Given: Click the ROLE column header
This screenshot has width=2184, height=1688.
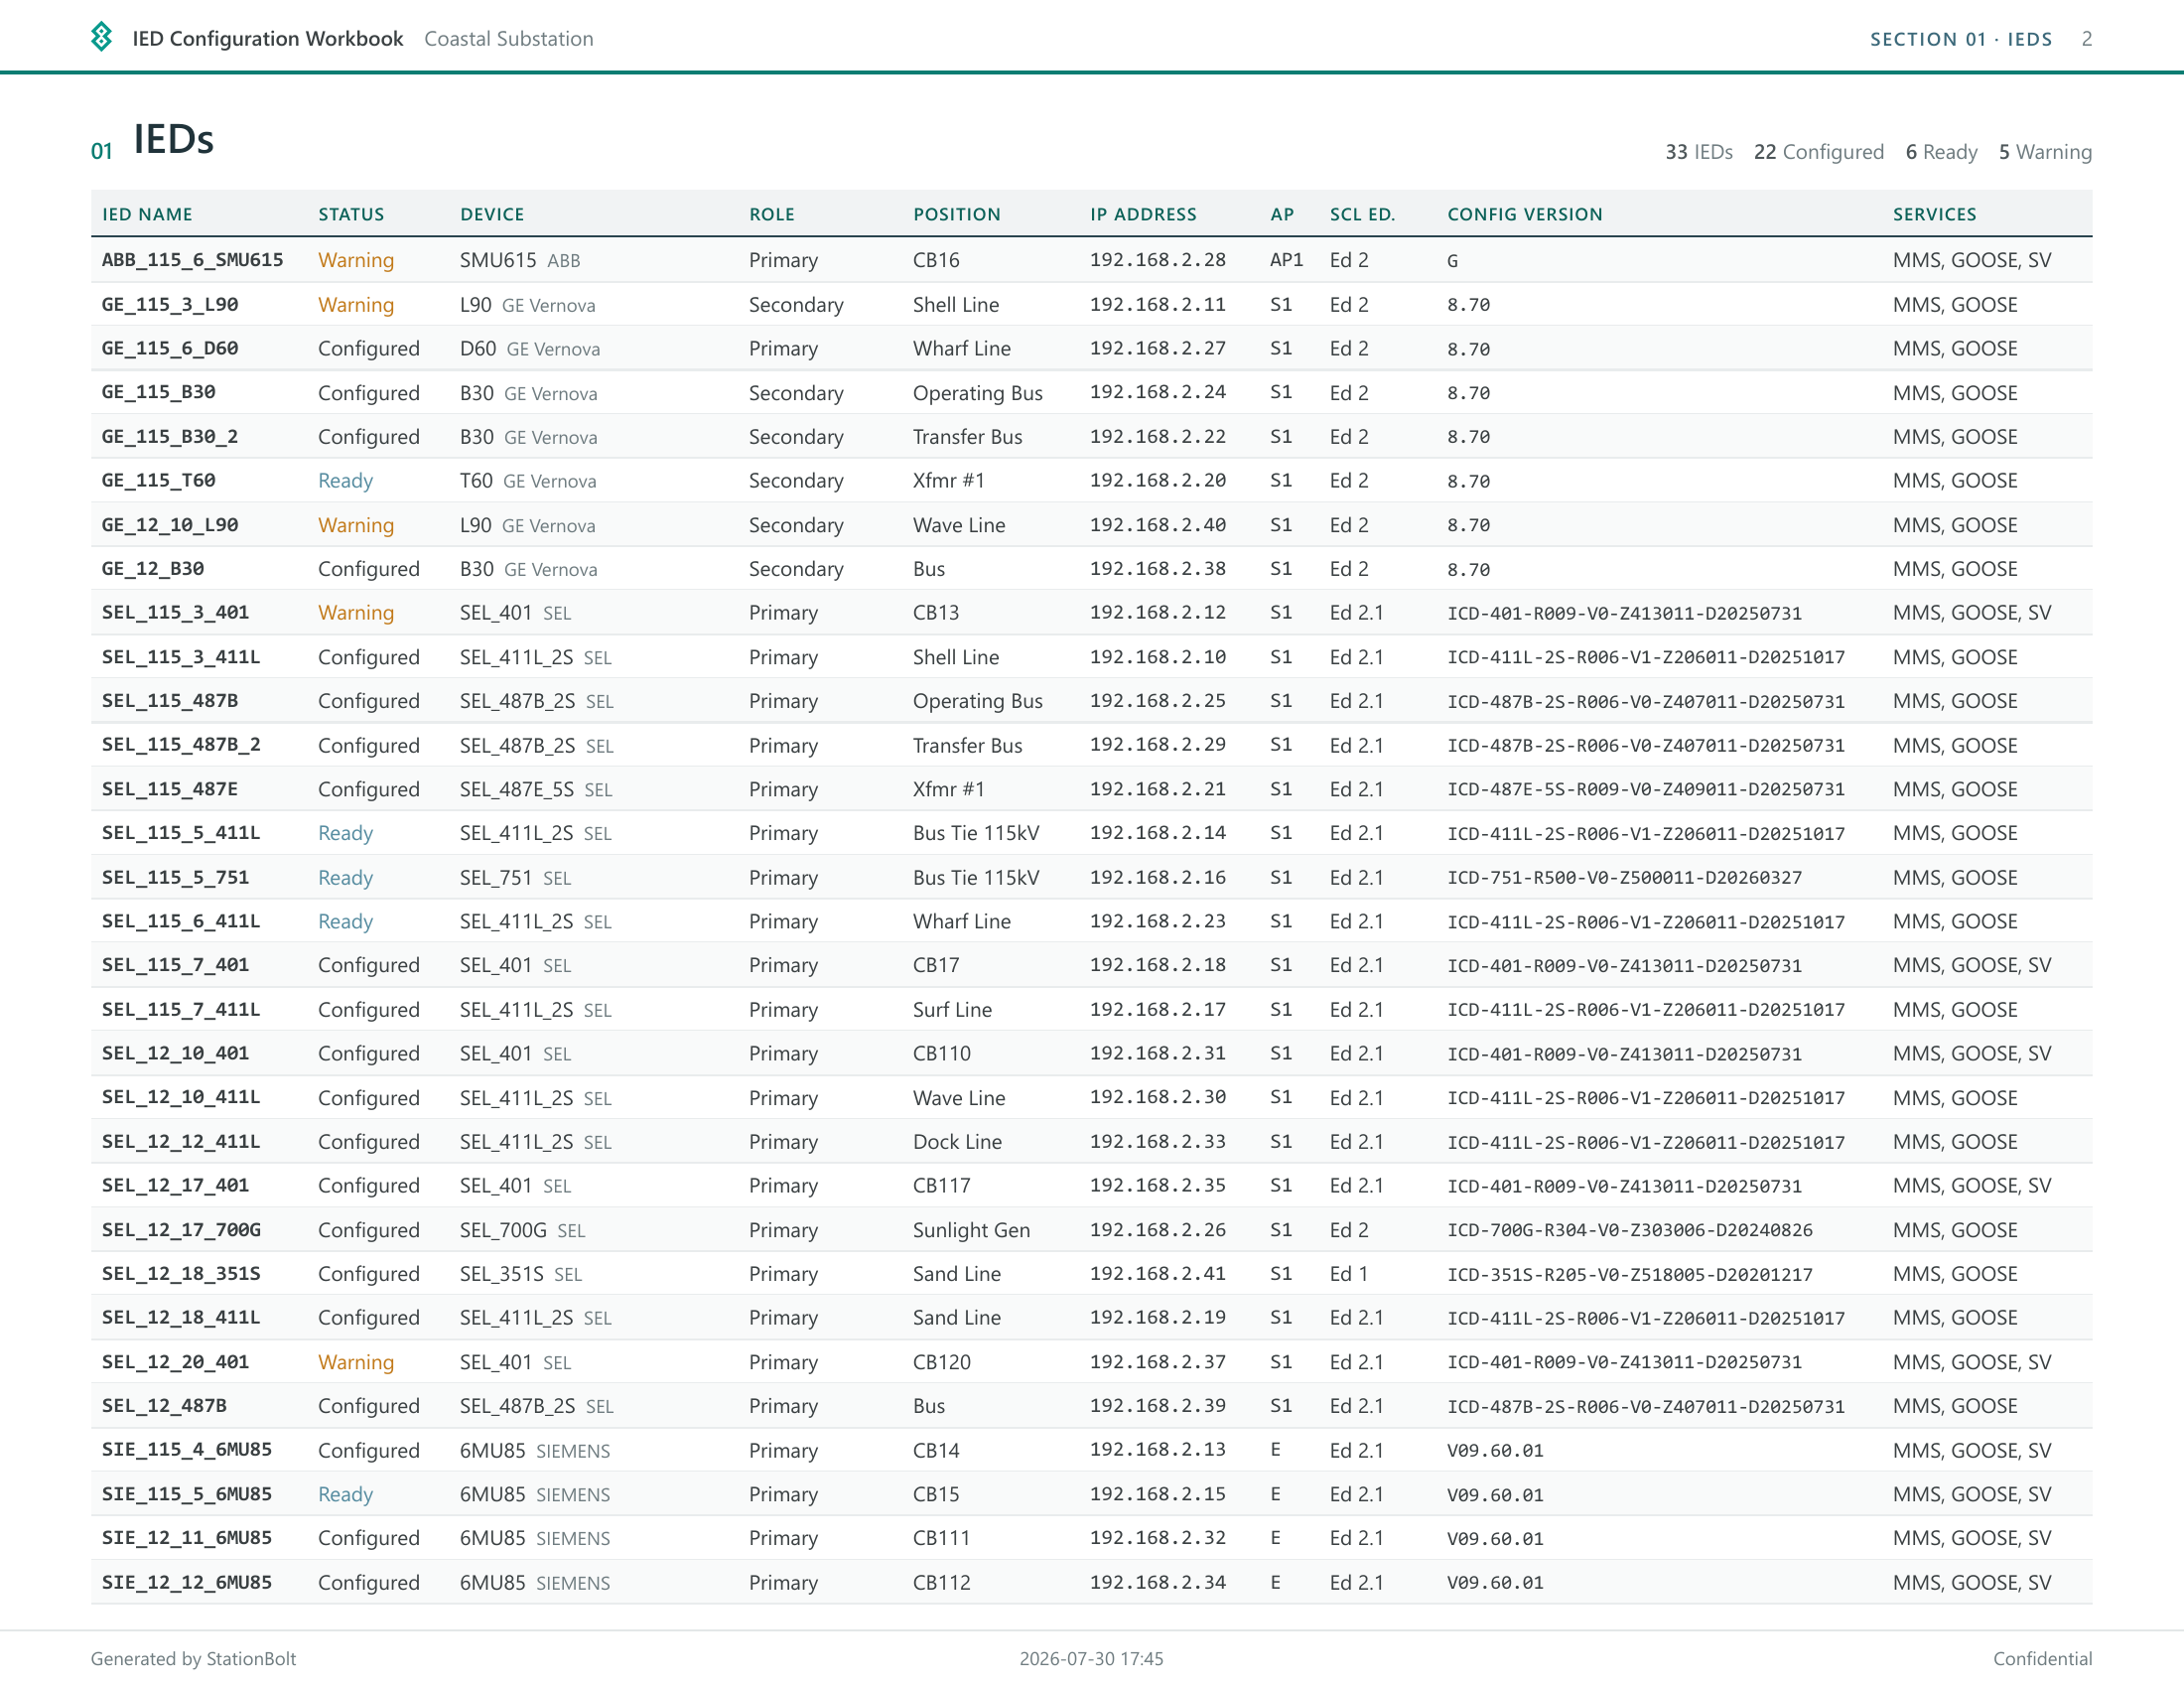Looking at the screenshot, I should (x=771, y=214).
